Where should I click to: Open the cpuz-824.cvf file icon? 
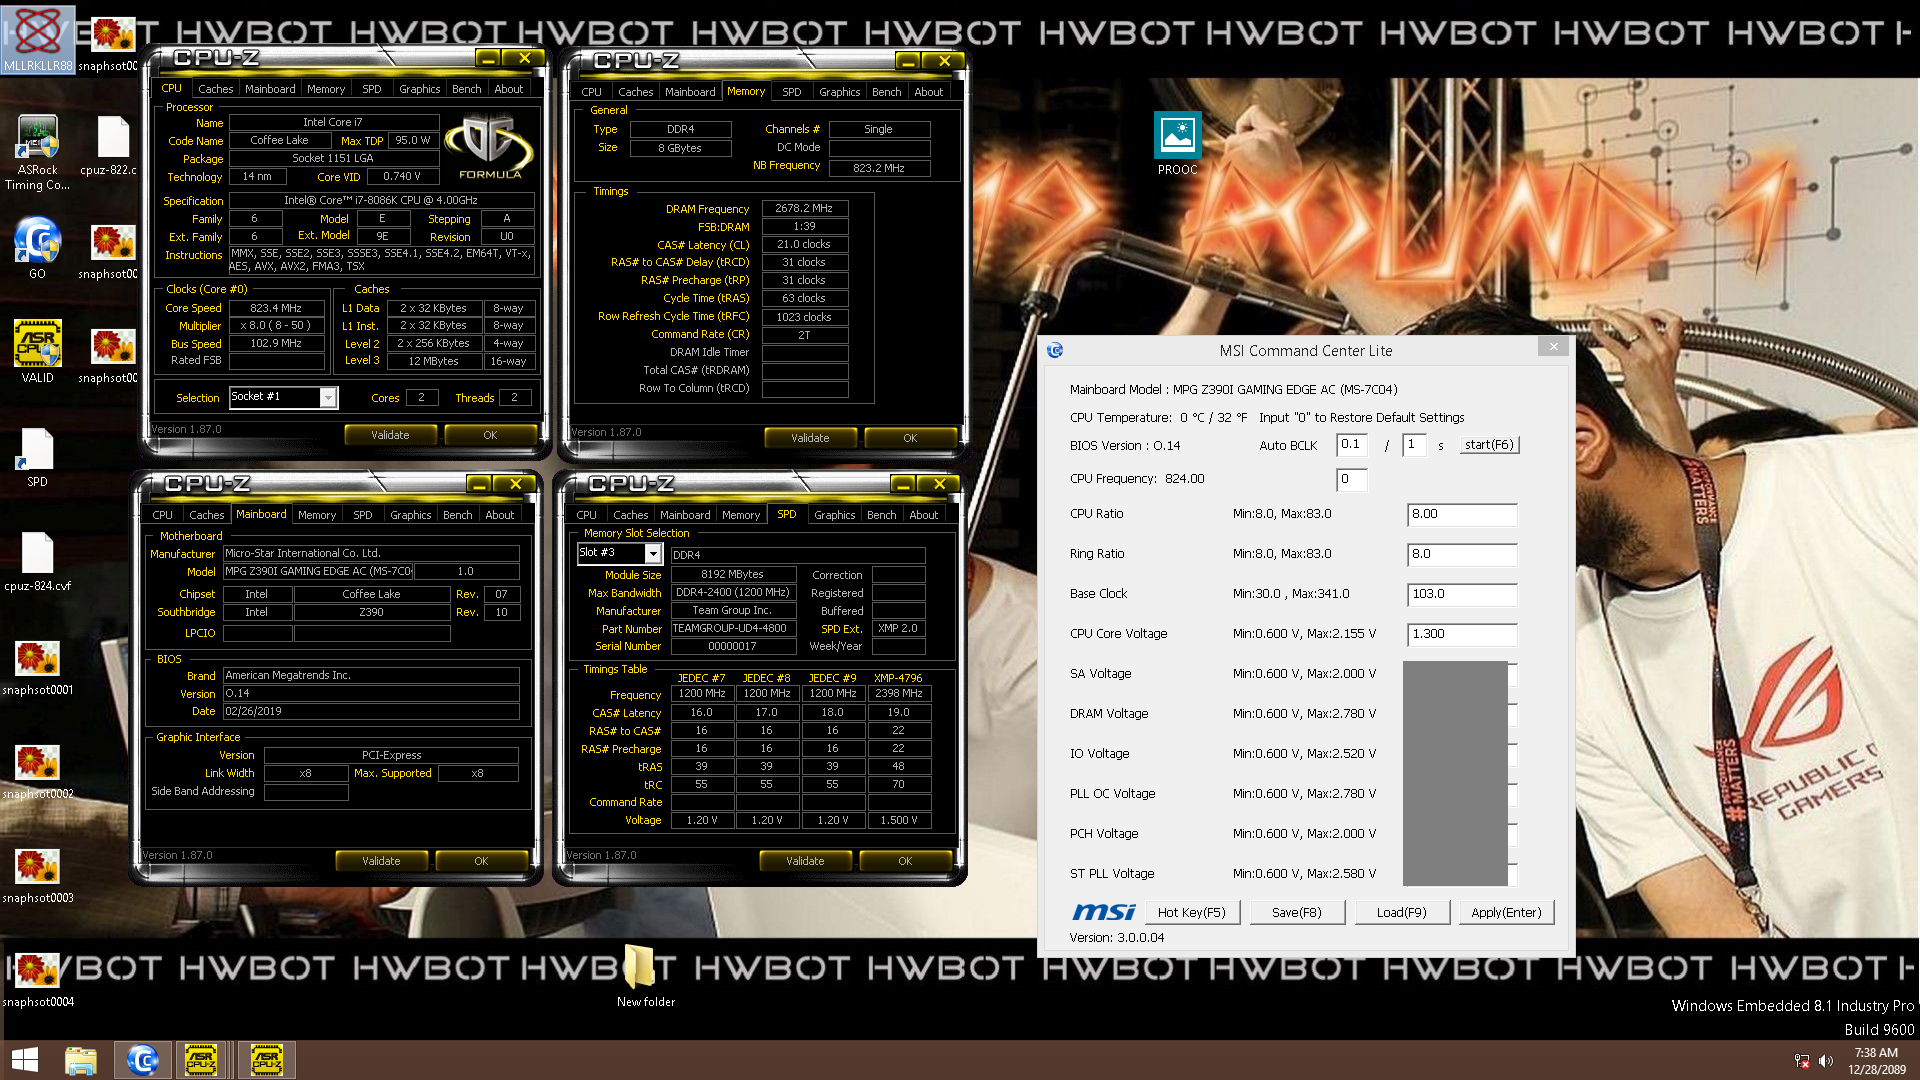(x=37, y=562)
